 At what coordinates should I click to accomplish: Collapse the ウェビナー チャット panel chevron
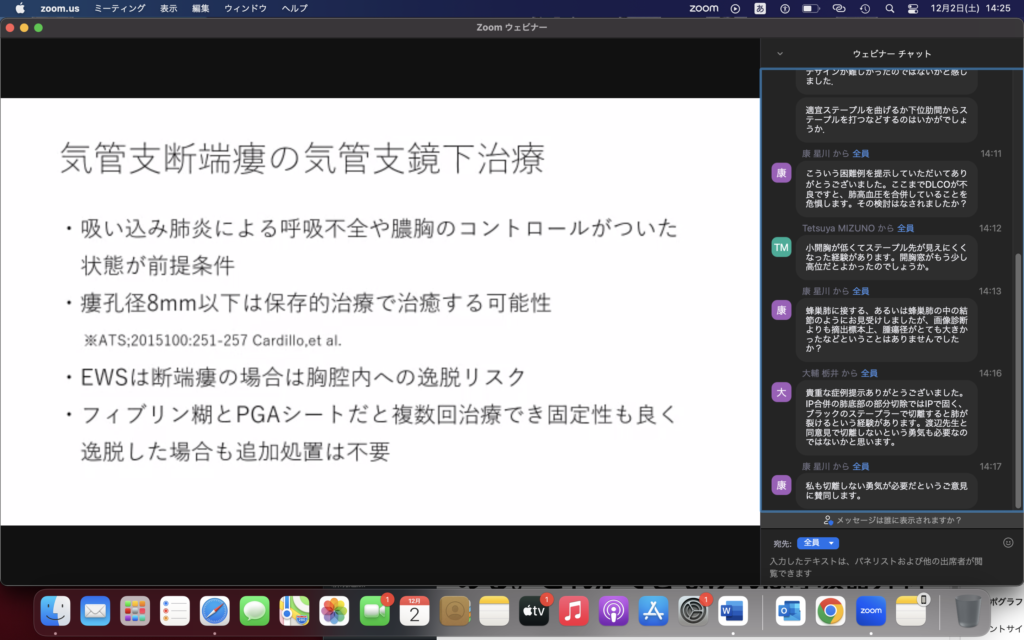coord(780,53)
